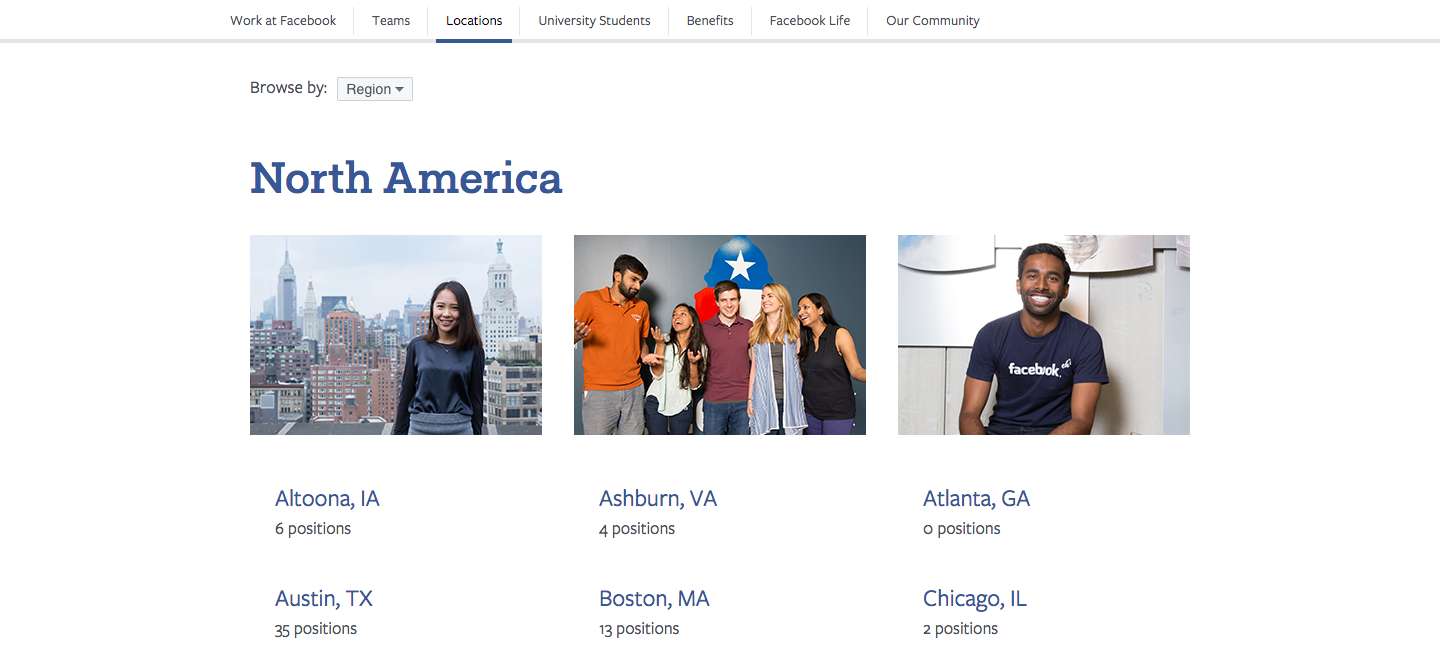Screen dimensions: 1440x666
Task: Click the New York skyline woman photo
Action: [x=396, y=335]
